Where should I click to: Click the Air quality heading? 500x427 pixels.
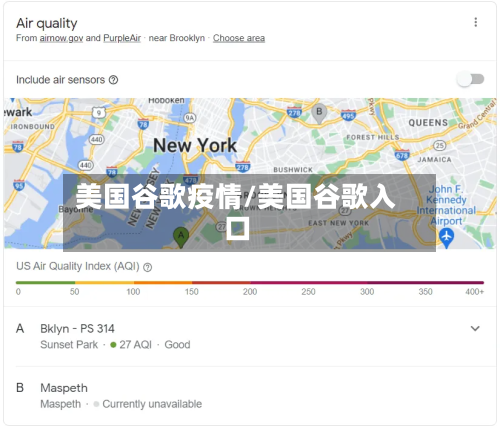point(47,23)
